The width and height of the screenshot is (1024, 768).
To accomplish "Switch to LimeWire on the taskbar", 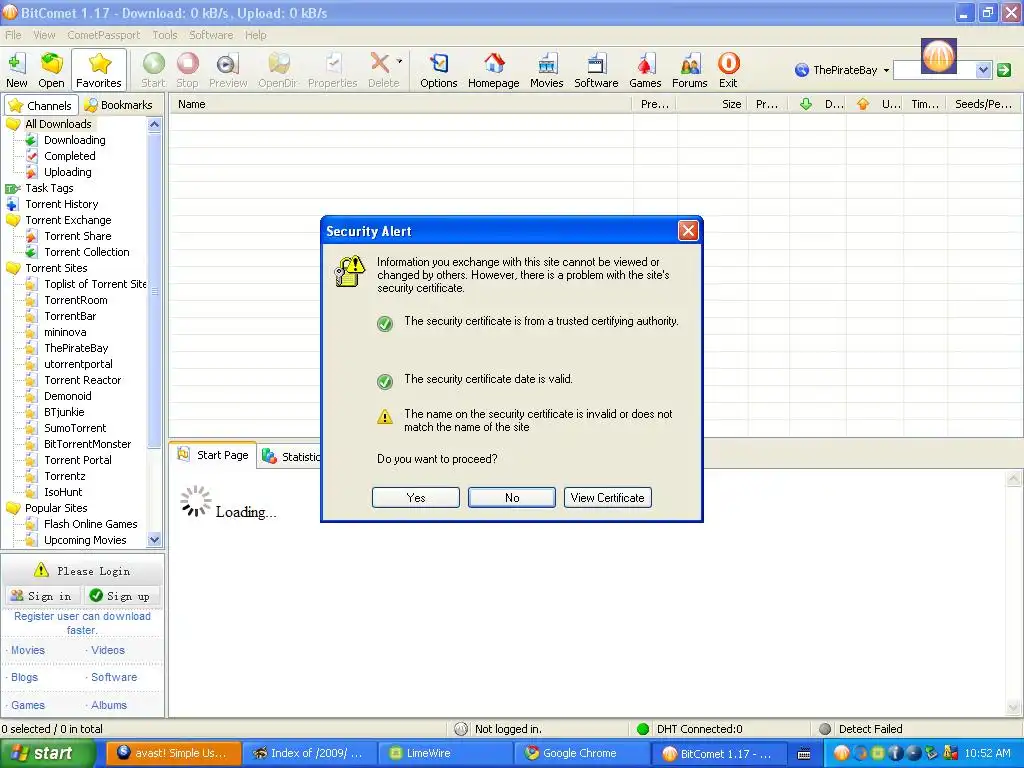I will [x=445, y=754].
